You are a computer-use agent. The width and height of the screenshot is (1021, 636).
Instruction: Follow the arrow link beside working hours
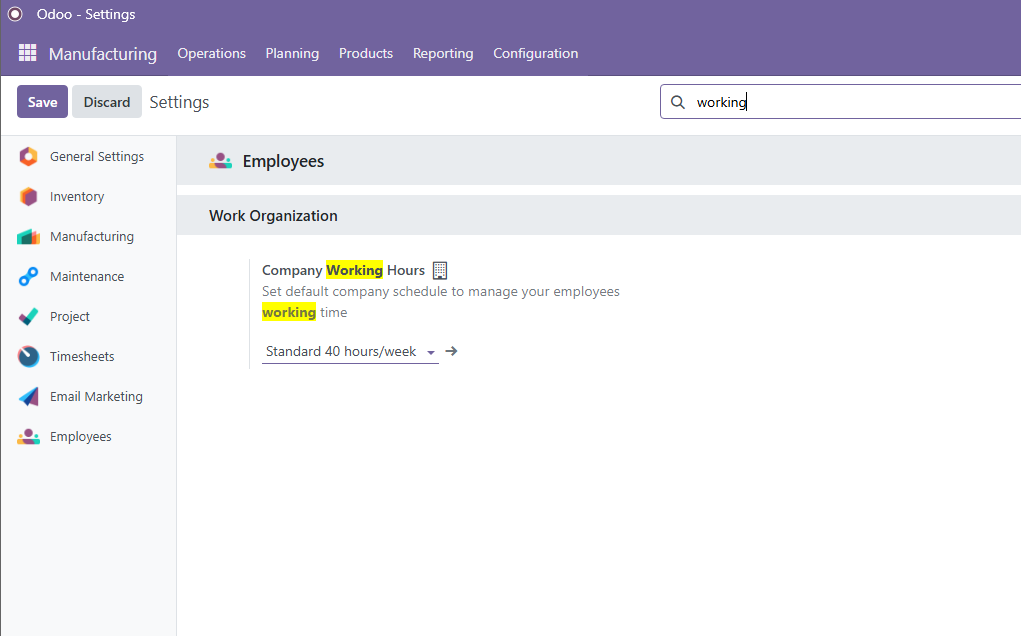tap(451, 352)
